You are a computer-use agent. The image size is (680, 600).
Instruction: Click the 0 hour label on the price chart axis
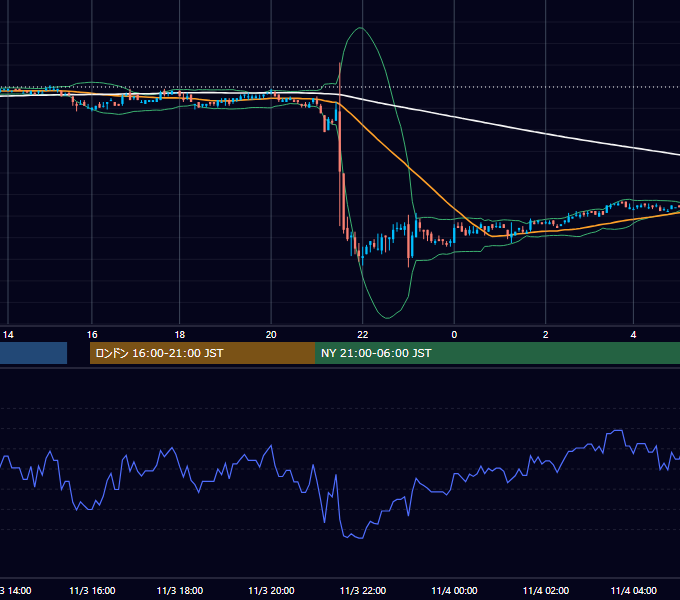(454, 335)
